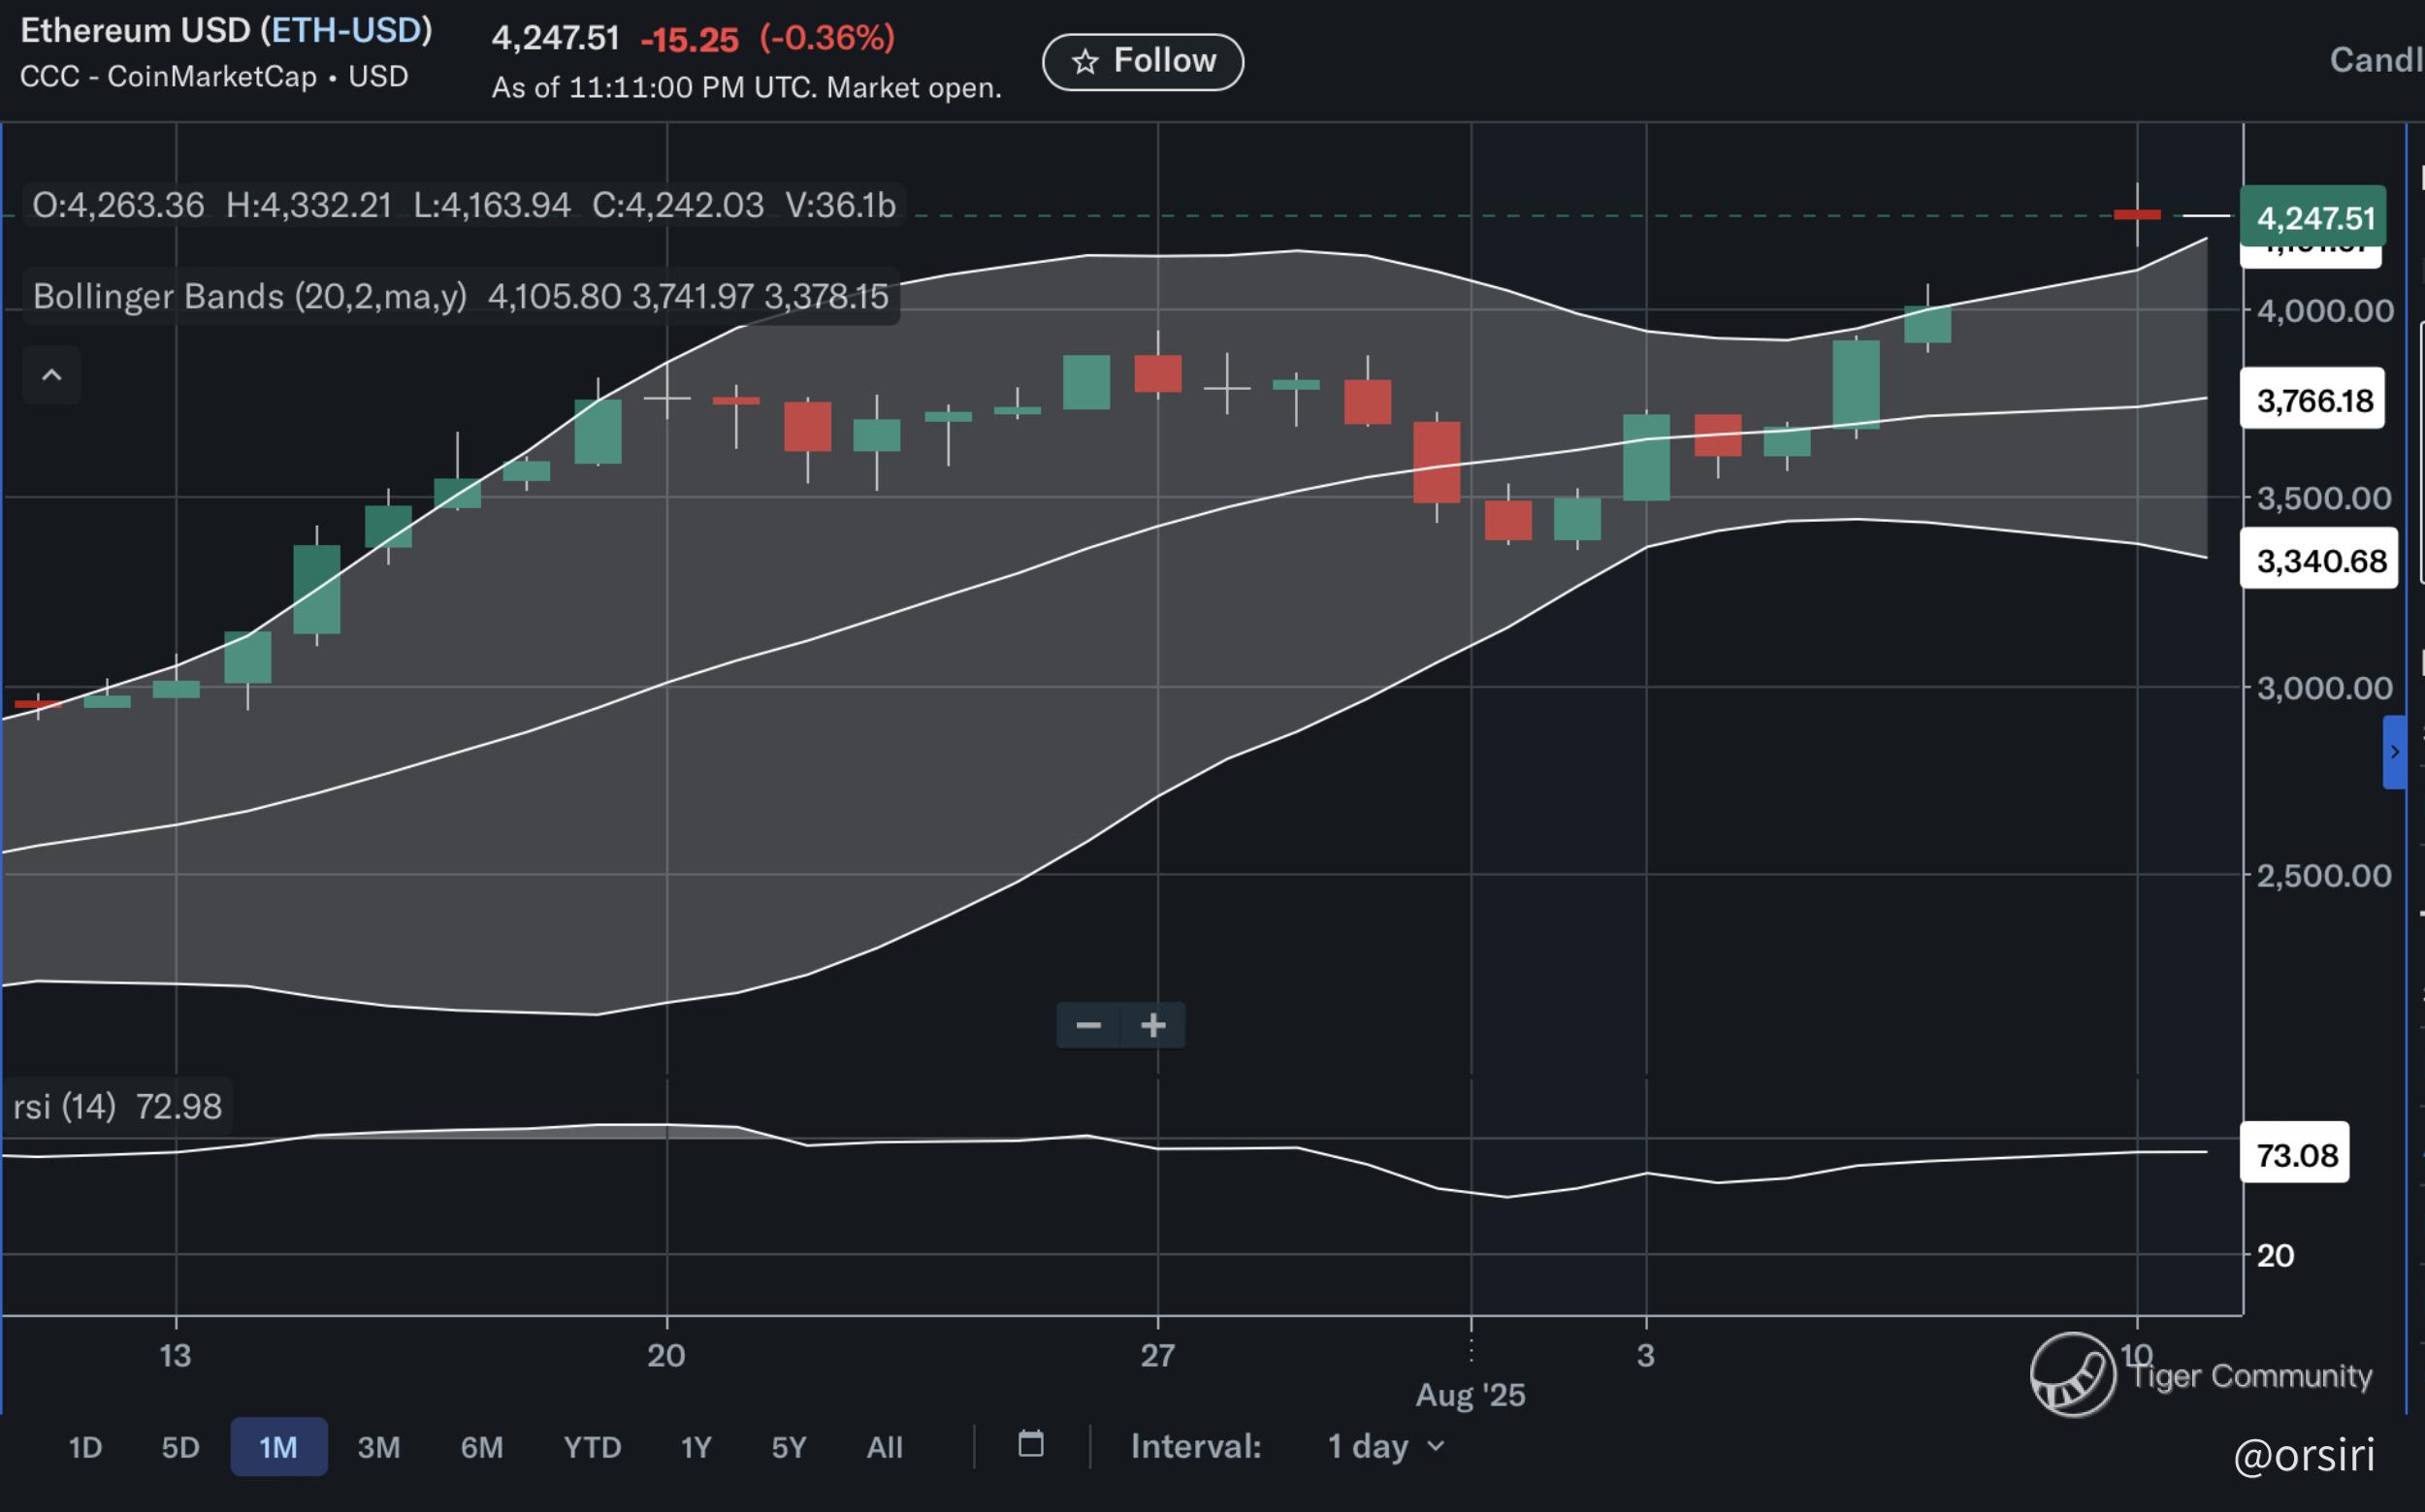
Task: Zoom in chart with plus button
Action: pyautogui.click(x=1153, y=1025)
